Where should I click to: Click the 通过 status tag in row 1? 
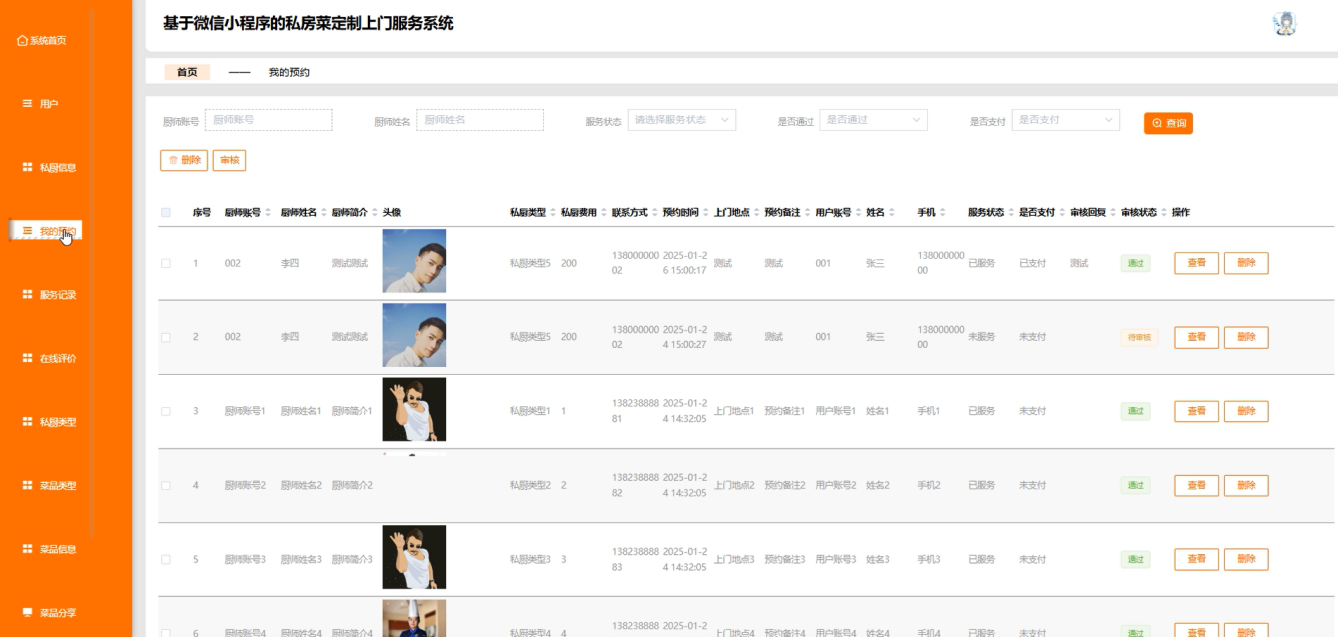point(1136,263)
